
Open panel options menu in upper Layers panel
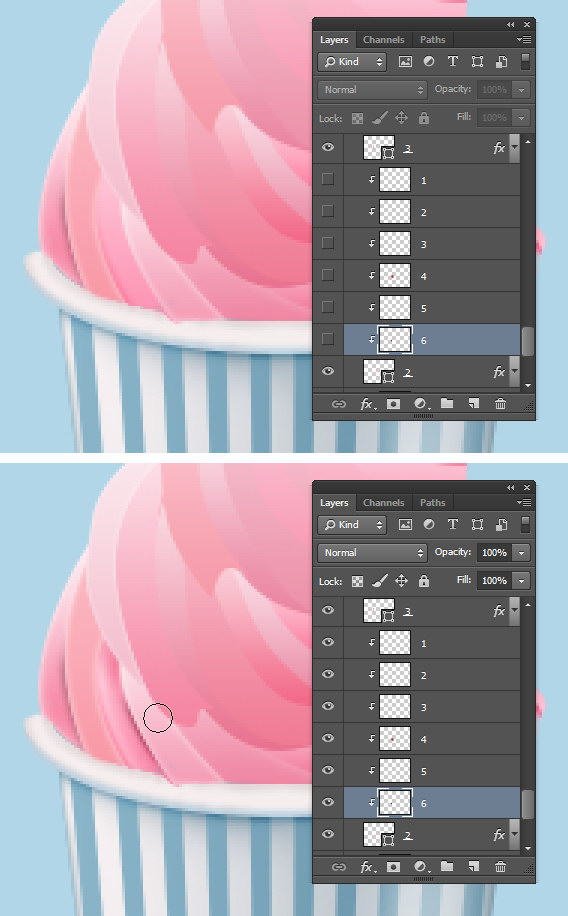click(524, 40)
